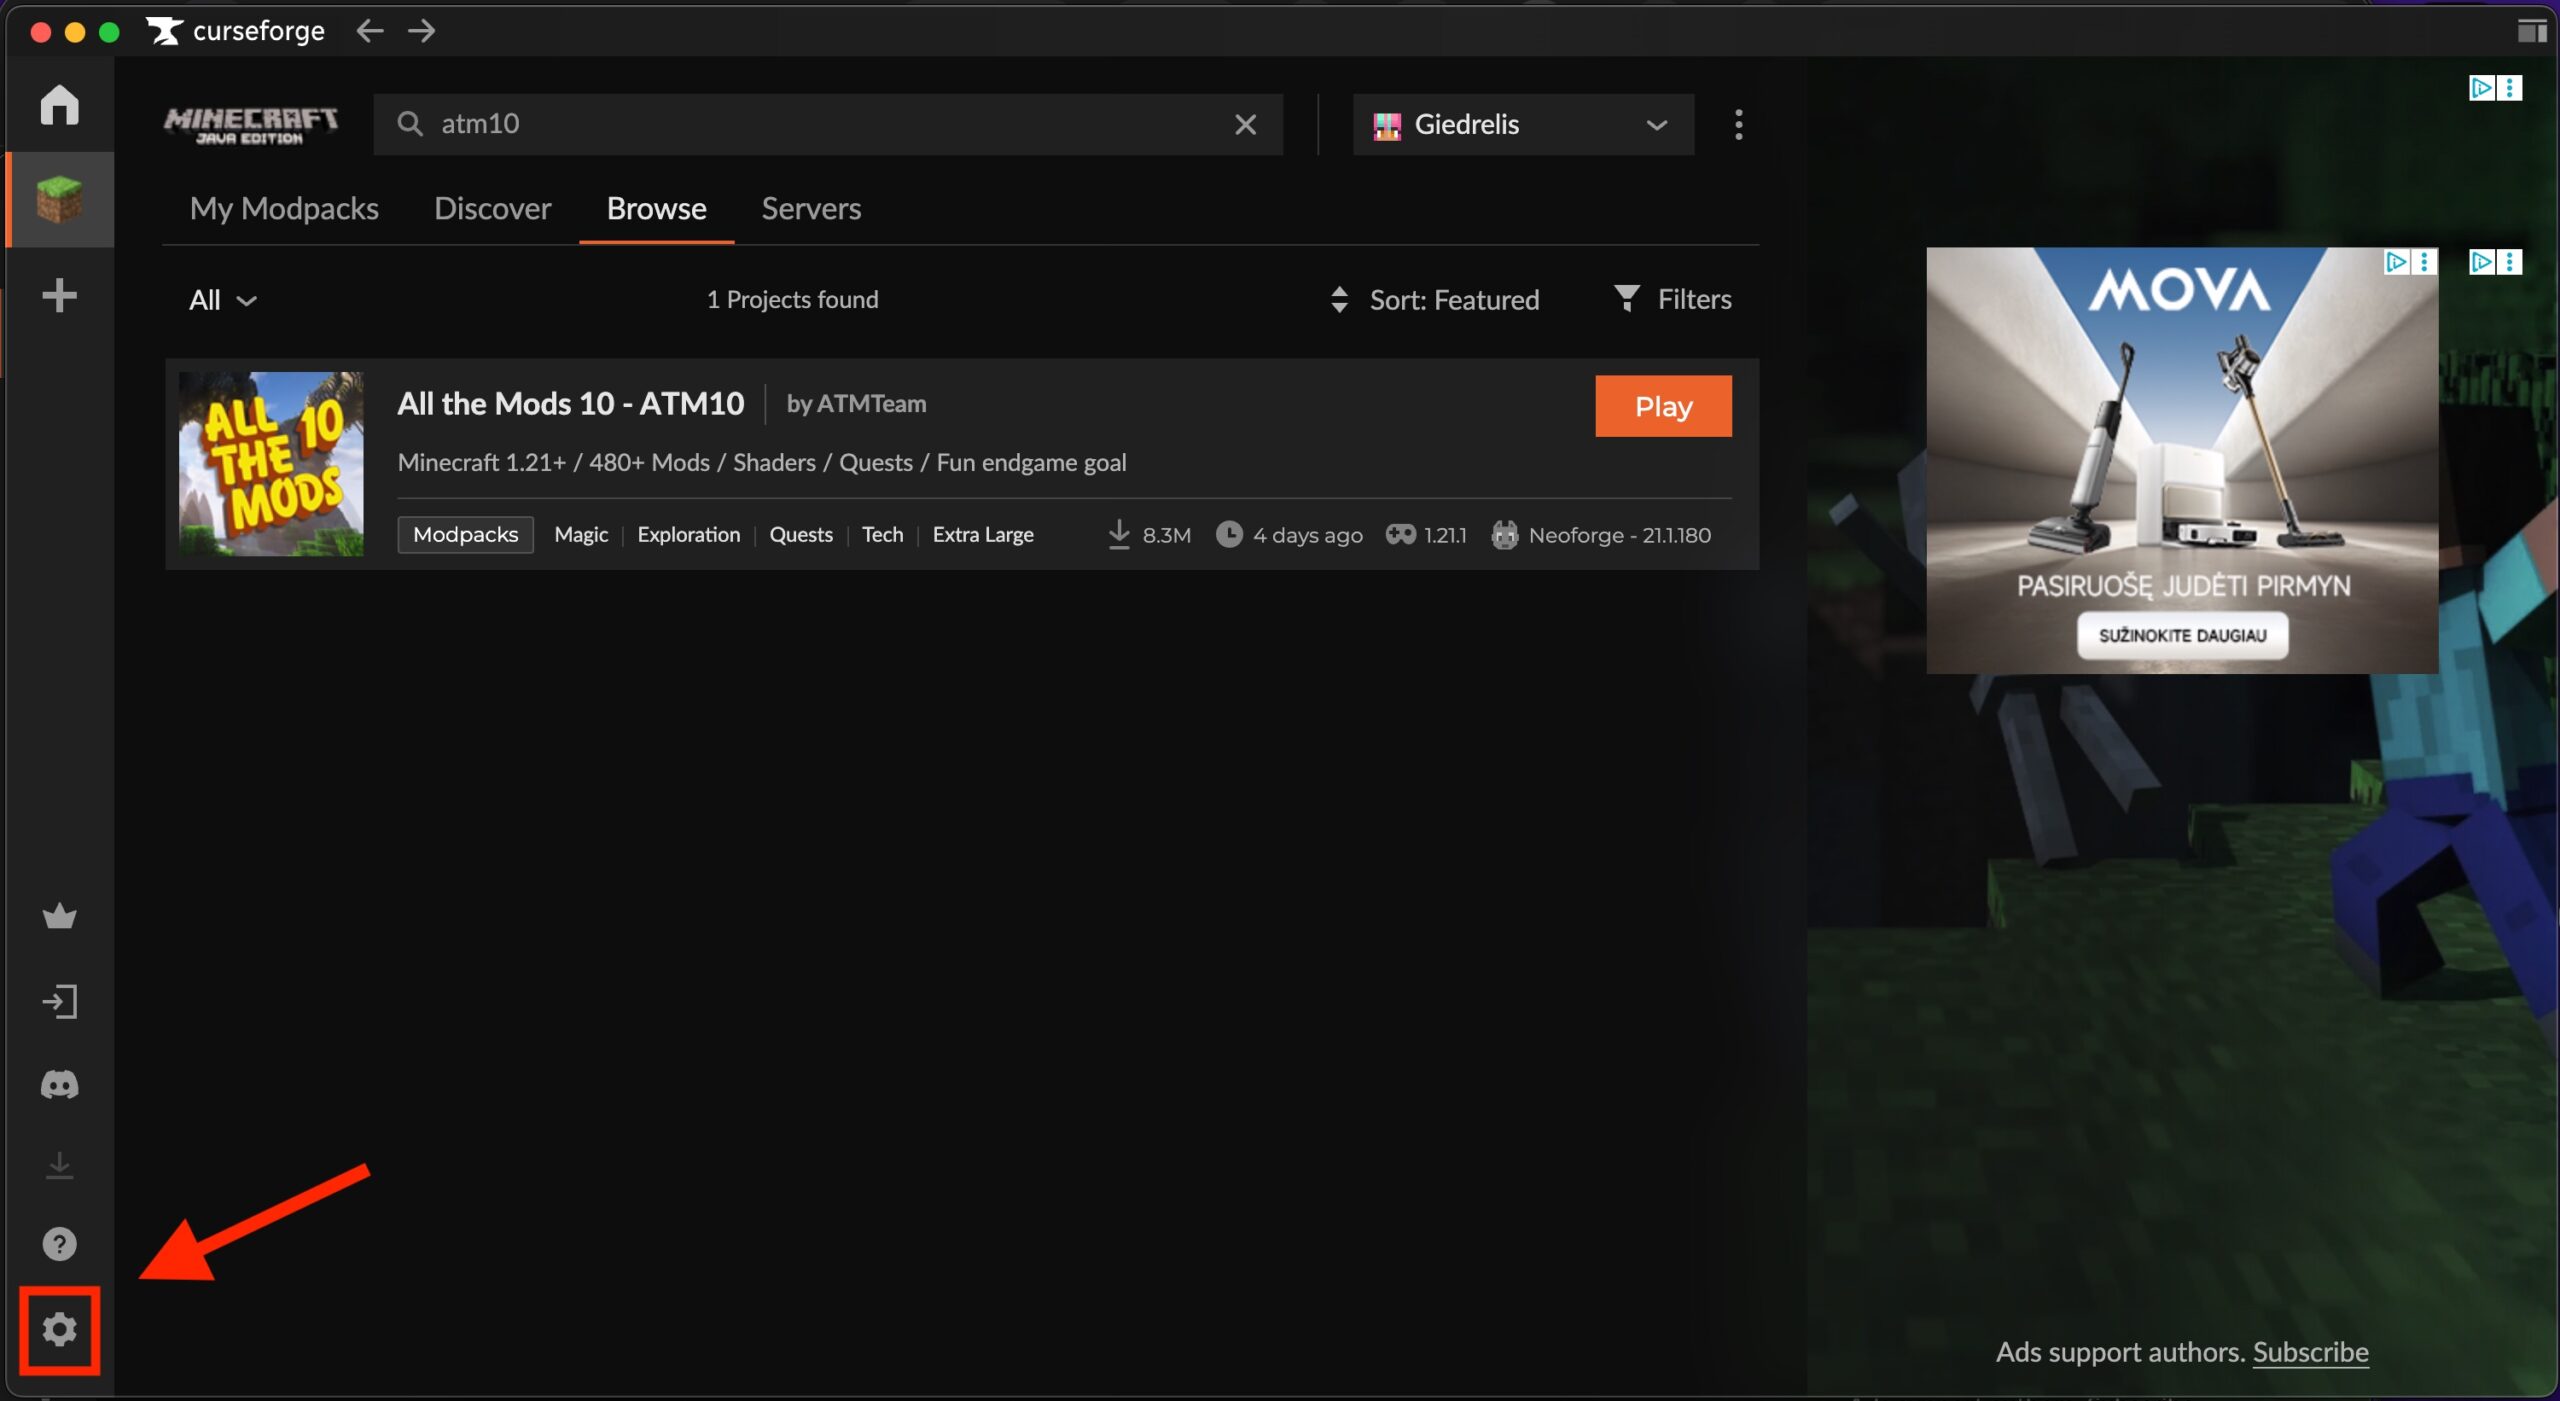Open the three-dot more options menu
The image size is (2560, 1401).
click(x=1739, y=124)
